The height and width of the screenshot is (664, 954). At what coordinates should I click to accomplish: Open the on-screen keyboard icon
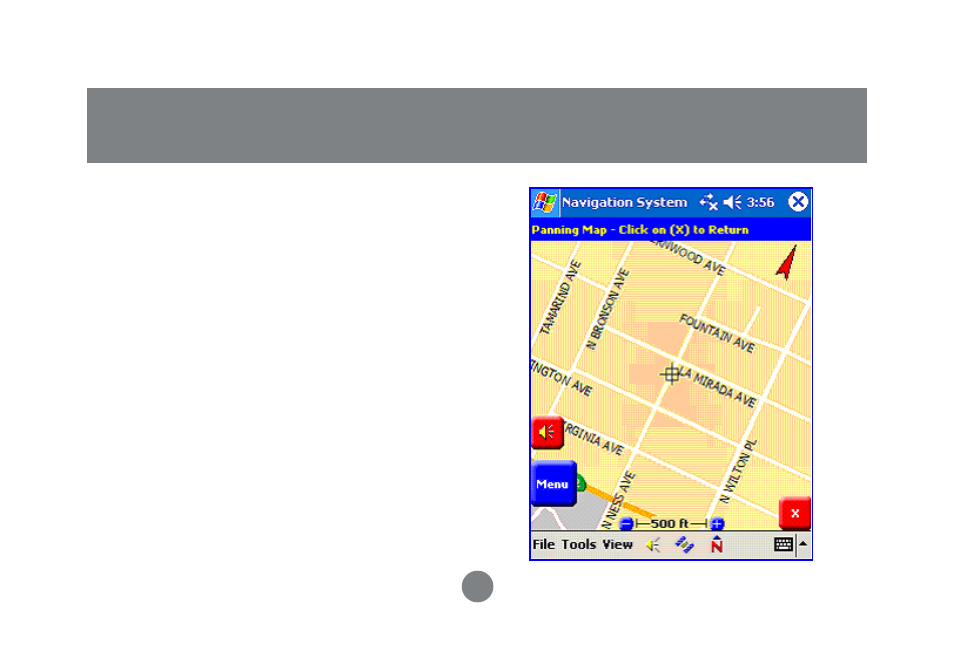(783, 544)
